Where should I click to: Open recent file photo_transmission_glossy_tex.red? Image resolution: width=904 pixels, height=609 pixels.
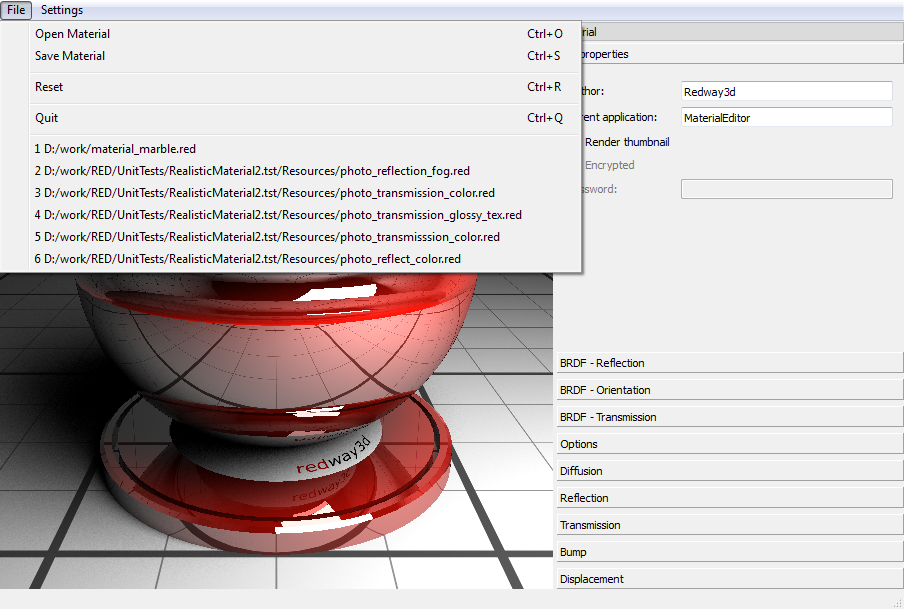277,215
